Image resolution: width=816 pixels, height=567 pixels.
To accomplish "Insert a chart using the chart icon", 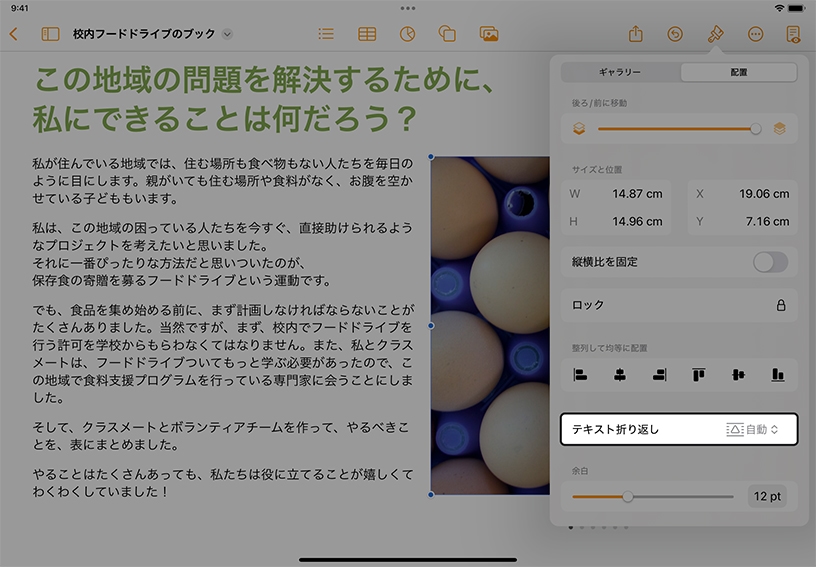I will point(407,34).
